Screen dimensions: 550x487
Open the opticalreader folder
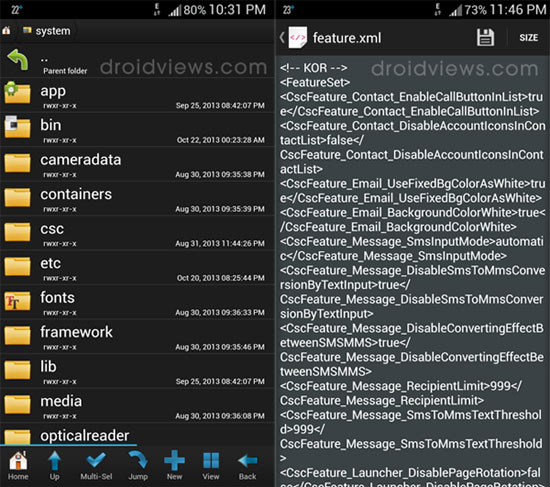(x=137, y=434)
